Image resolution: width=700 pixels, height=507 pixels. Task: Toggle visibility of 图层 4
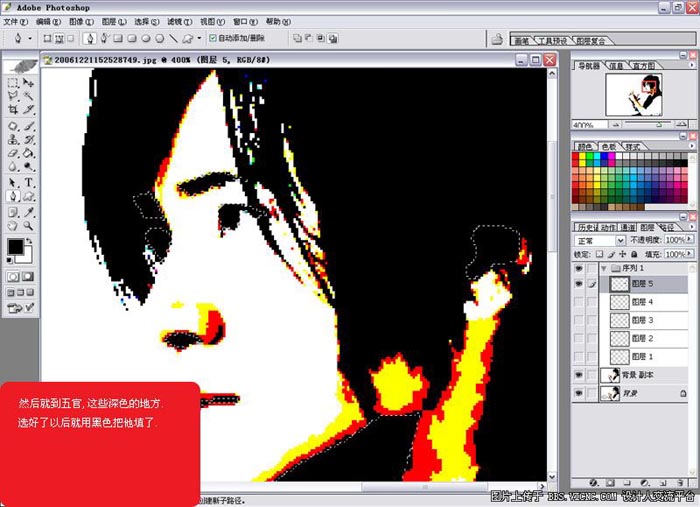click(x=579, y=302)
